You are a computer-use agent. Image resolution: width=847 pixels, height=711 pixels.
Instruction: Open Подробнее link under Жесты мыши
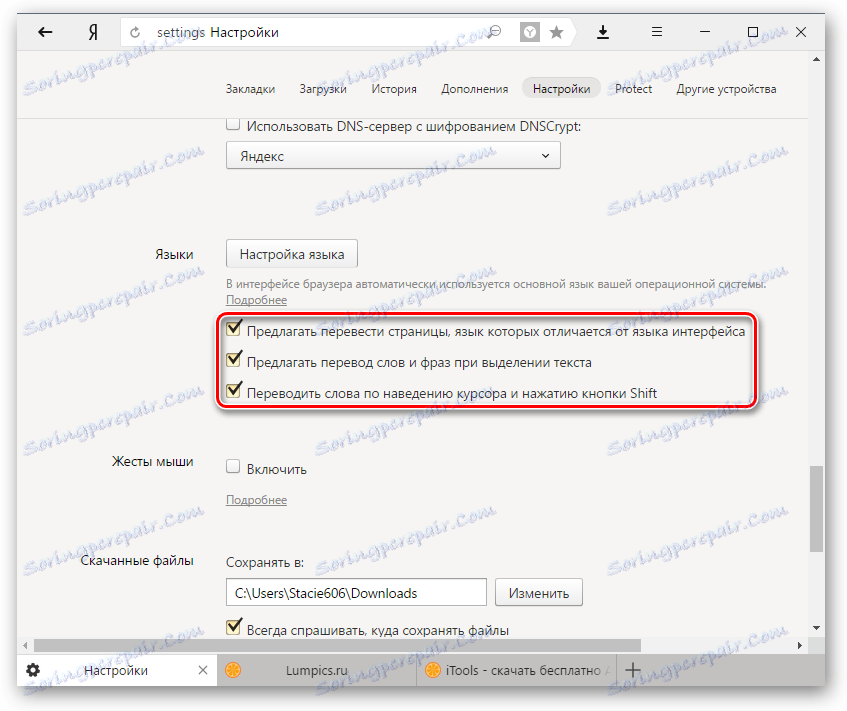(x=256, y=500)
